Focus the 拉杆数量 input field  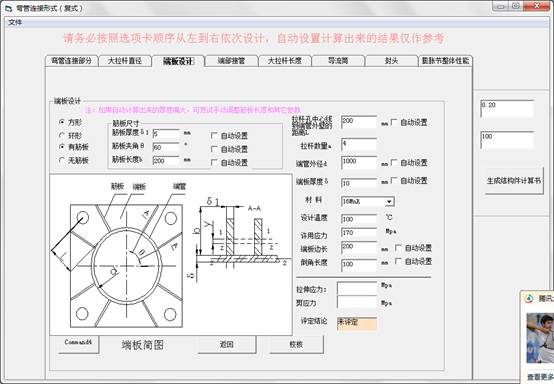[x=359, y=145]
